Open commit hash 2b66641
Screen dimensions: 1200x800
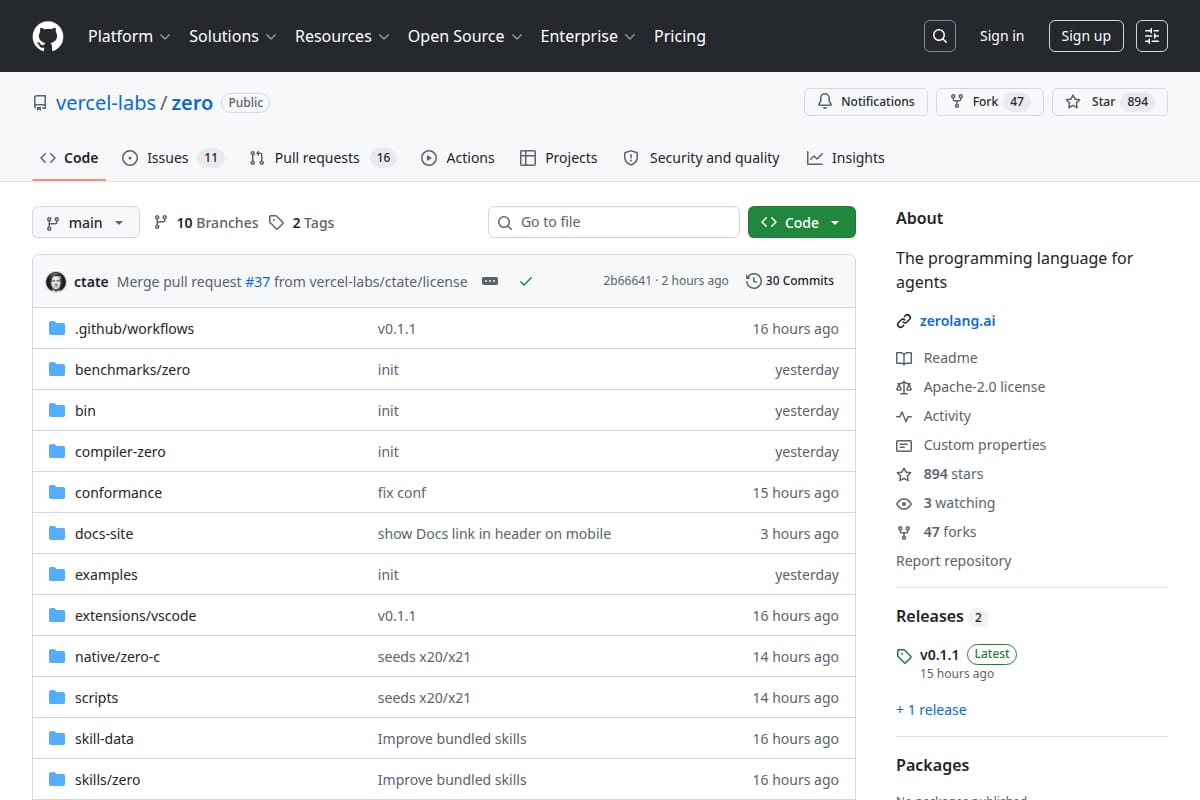pos(627,281)
